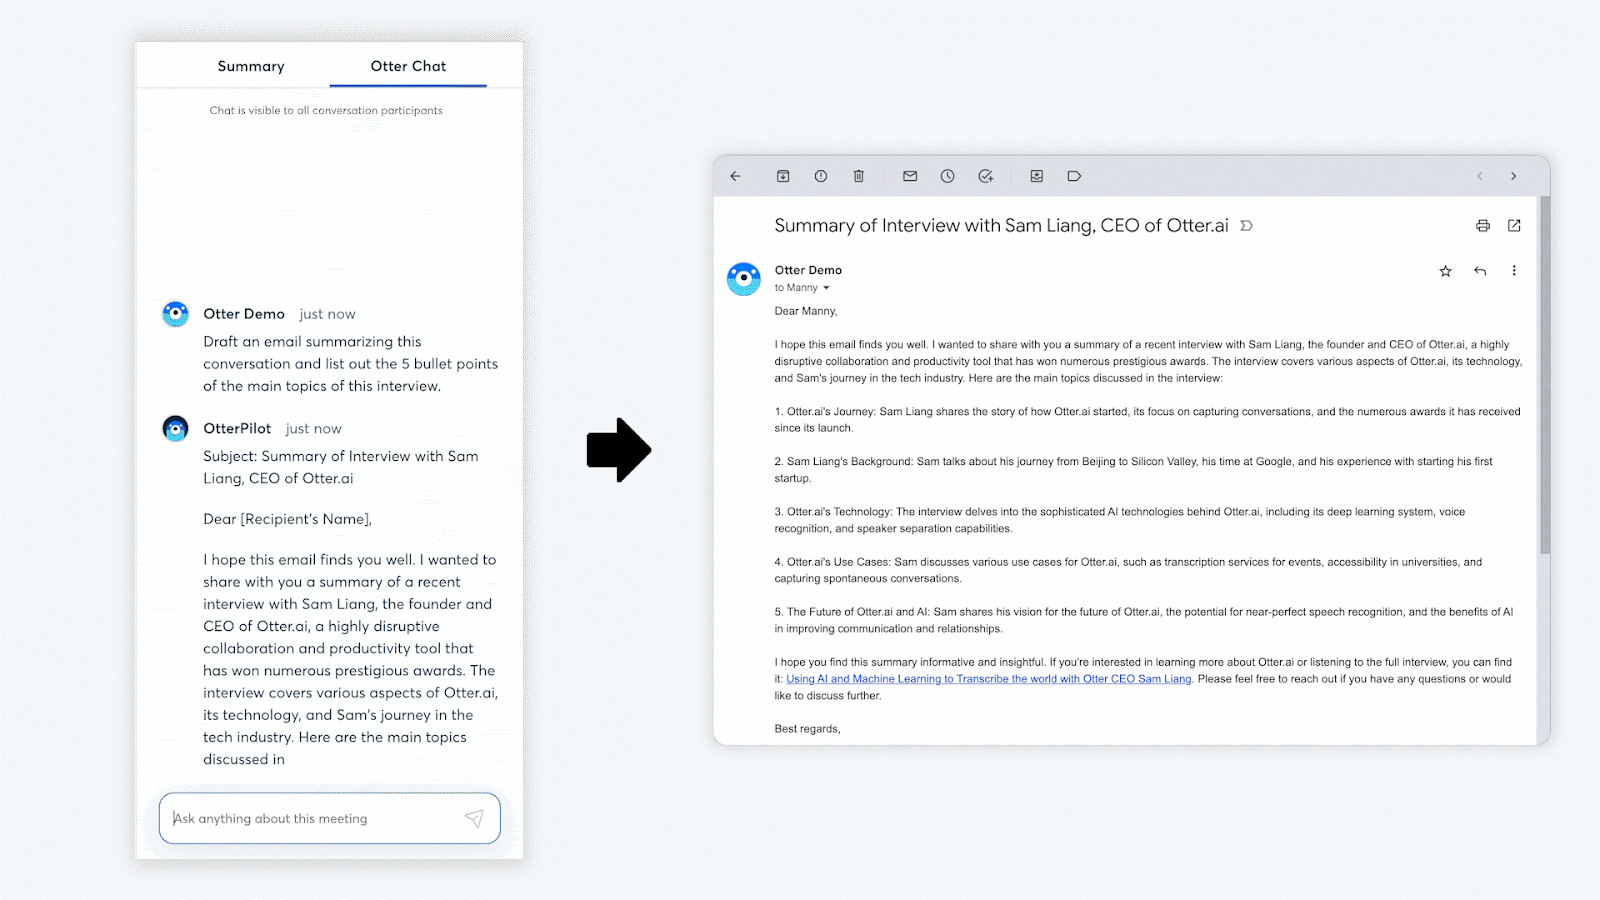Click 'Chat is visible to all conversation participants'
This screenshot has height=900, width=1600.
tap(326, 111)
